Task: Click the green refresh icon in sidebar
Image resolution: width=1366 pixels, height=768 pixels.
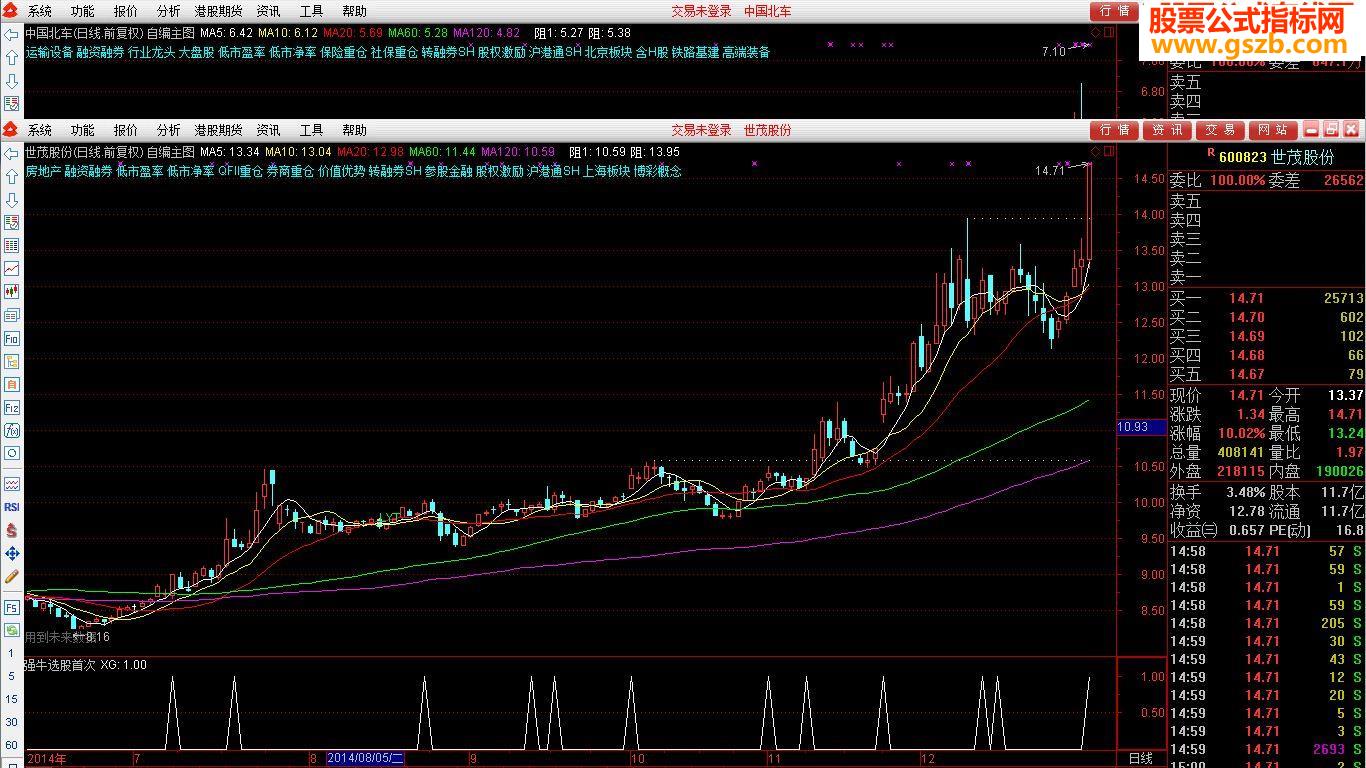Action: click(11, 630)
